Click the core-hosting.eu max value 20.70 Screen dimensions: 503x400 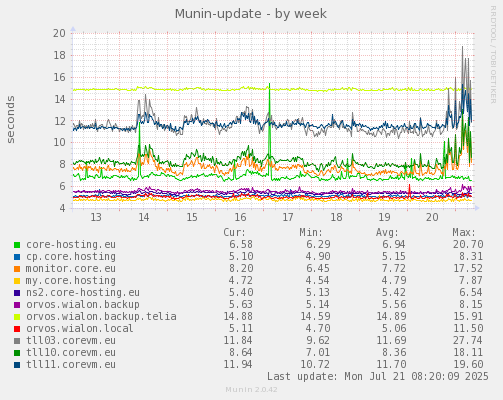pos(468,245)
